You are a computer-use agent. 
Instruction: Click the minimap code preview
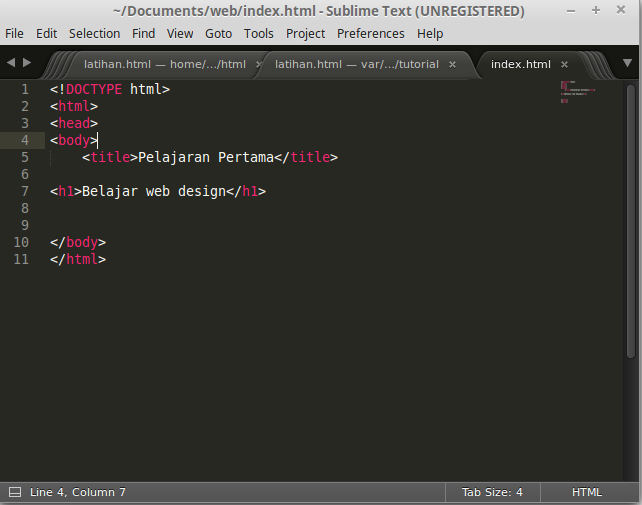[577, 92]
